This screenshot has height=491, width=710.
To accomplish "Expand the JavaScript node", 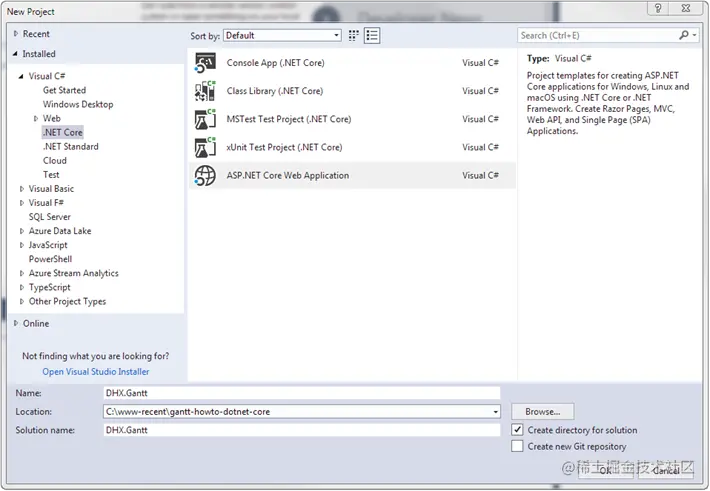I will coord(21,245).
